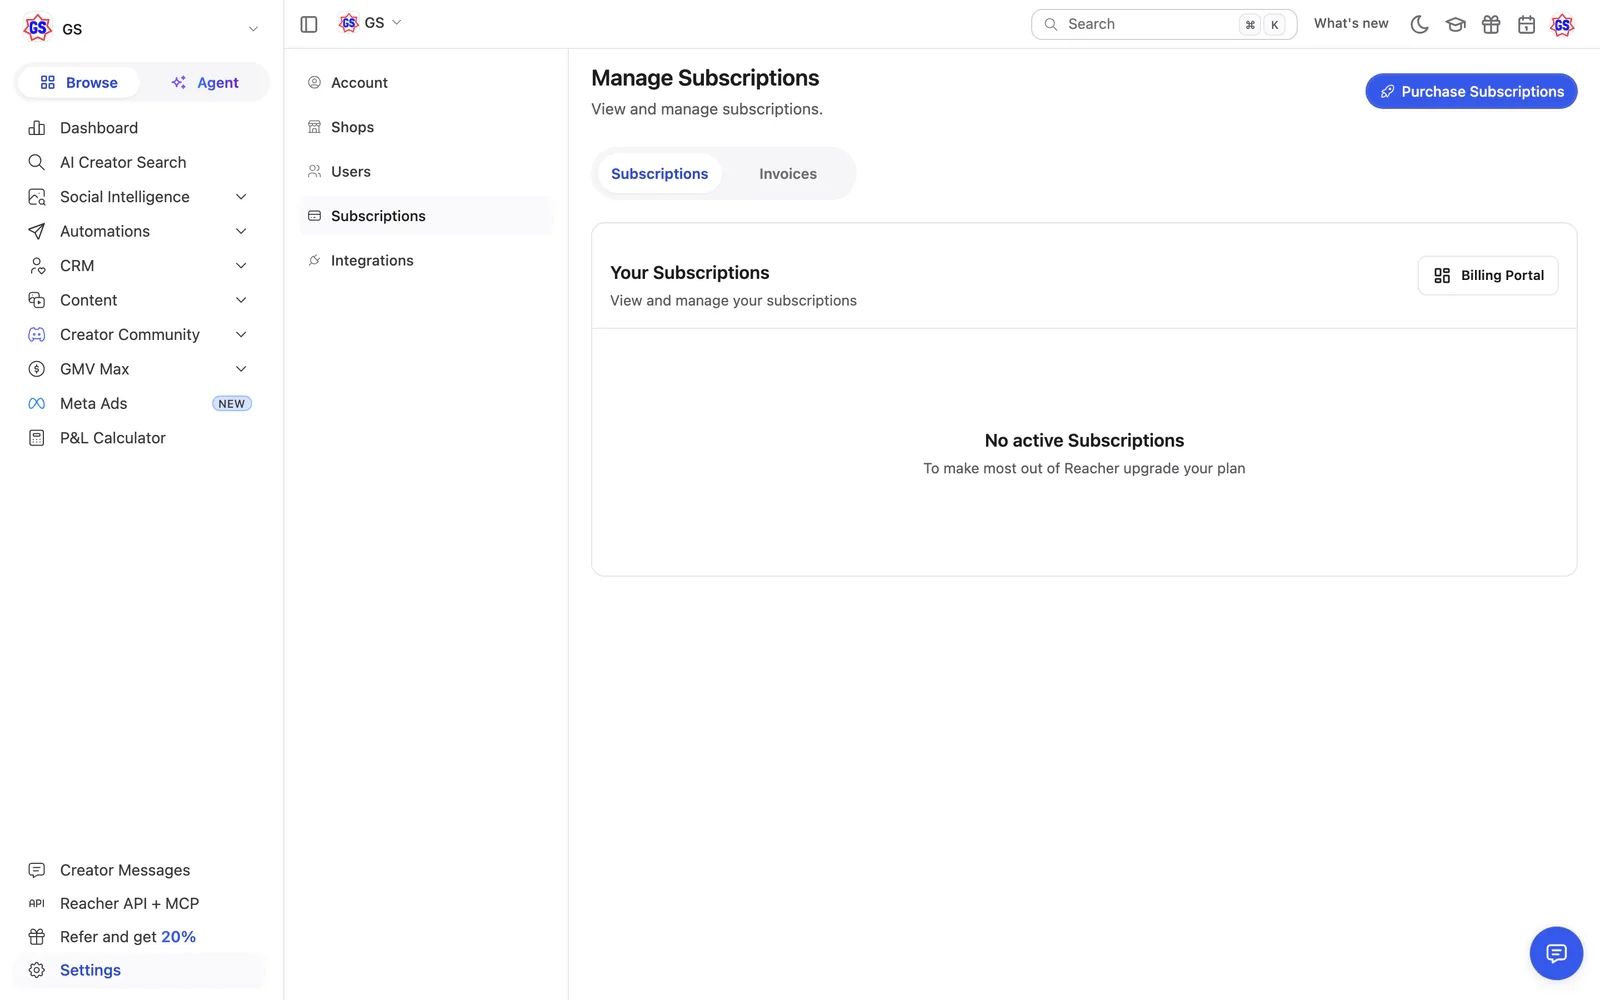Open the Dashboard bar chart icon
Screen dimensions: 1600x1000
coord(37,128)
